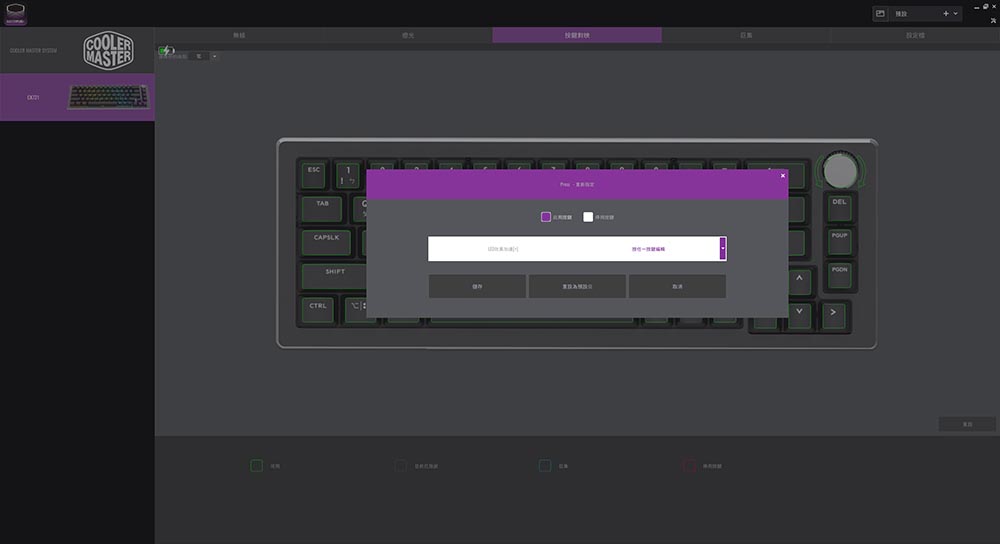Open the lighting tab beside key mapping
Viewport: 1000px width, 544px height.
tap(408, 35)
